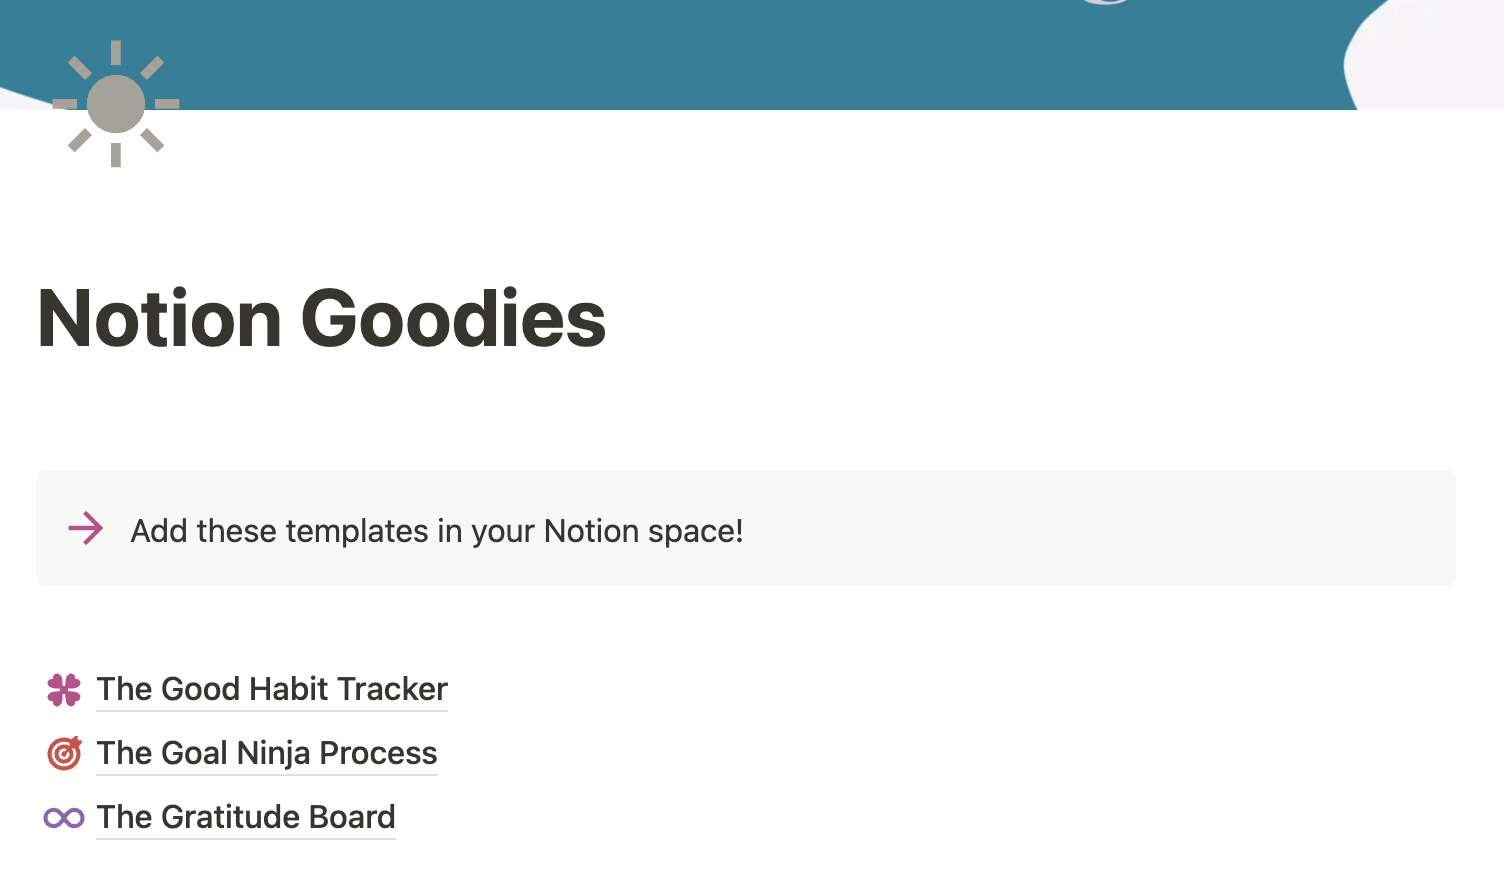Click the word Notion in the page title
The image size is (1504, 872).
point(160,318)
